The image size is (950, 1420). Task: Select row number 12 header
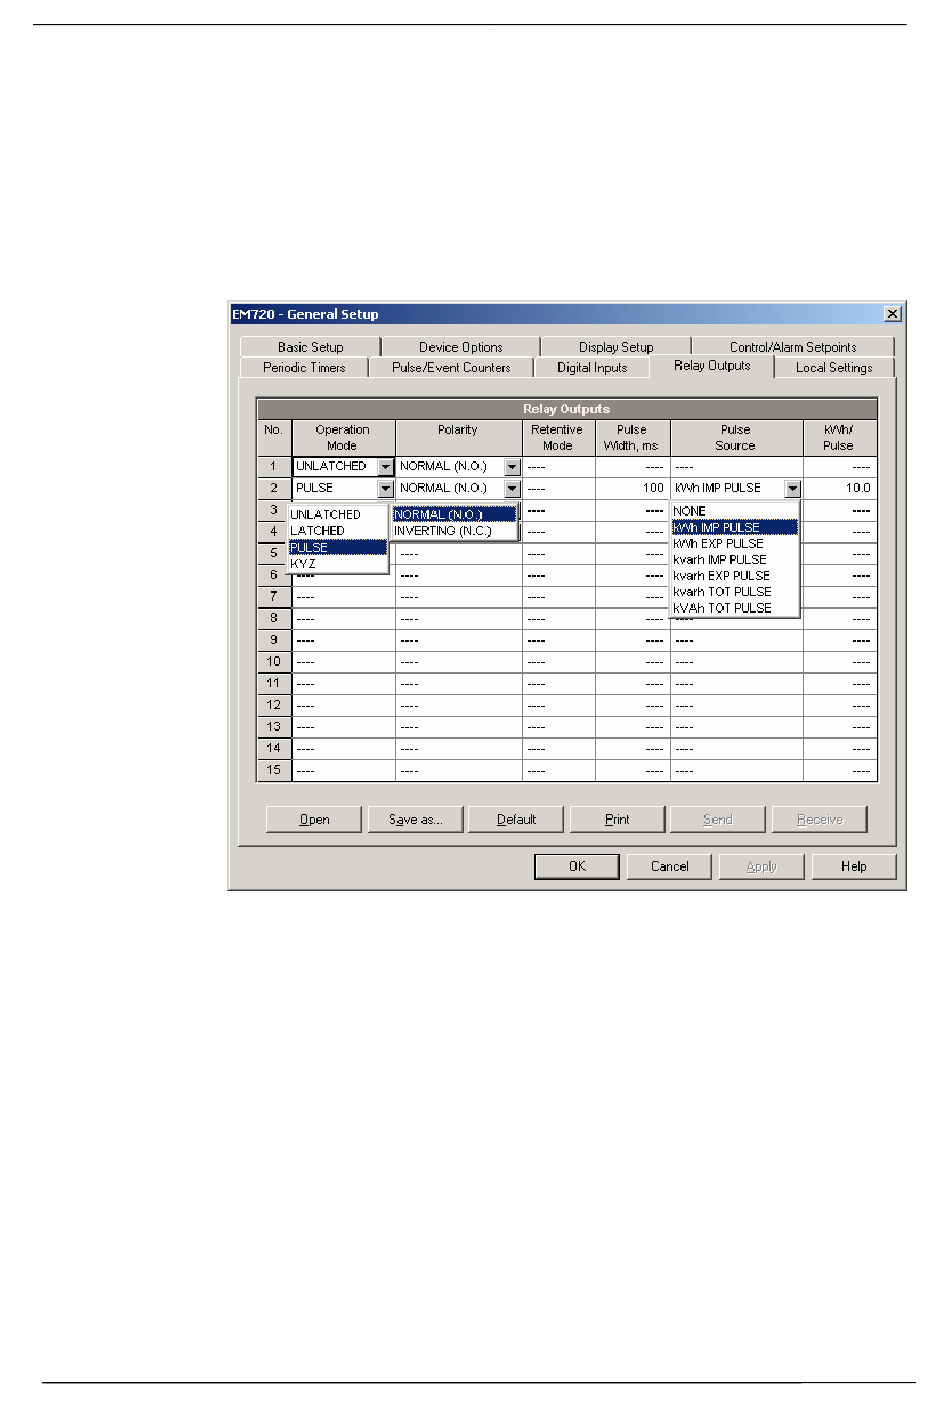274,705
